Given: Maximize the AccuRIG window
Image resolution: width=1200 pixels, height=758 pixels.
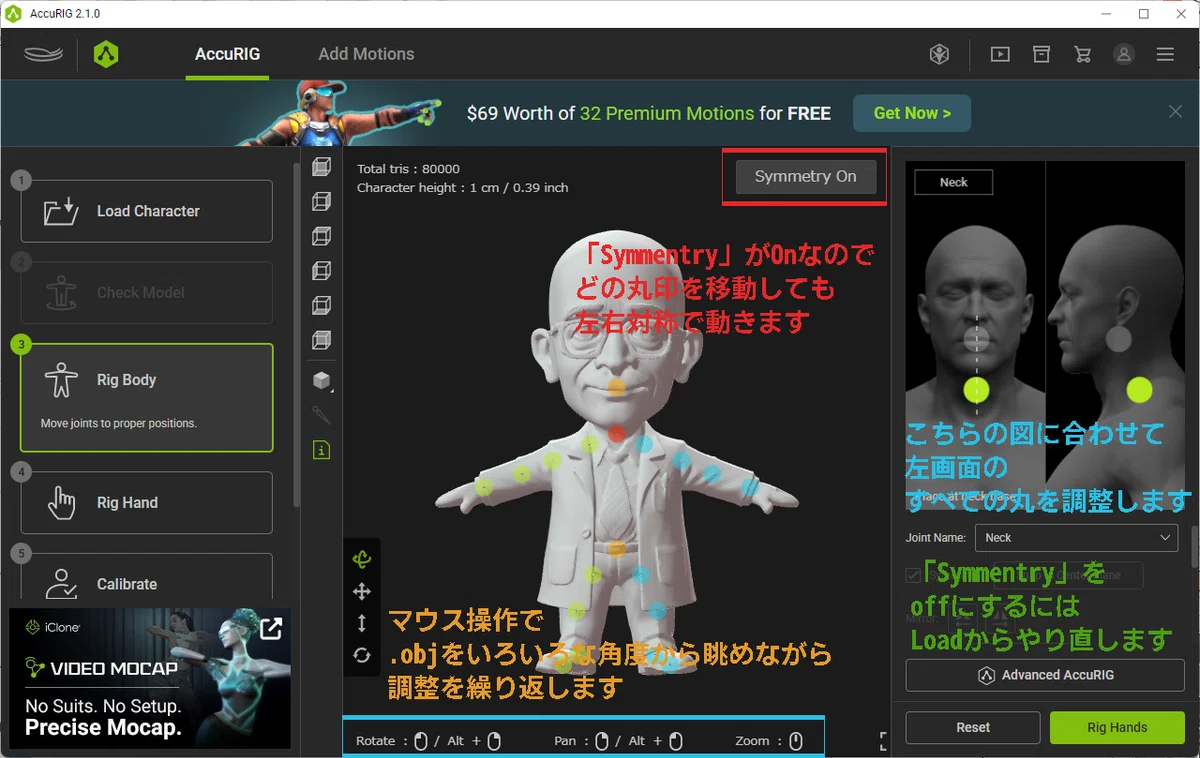Looking at the screenshot, I should (1143, 14).
